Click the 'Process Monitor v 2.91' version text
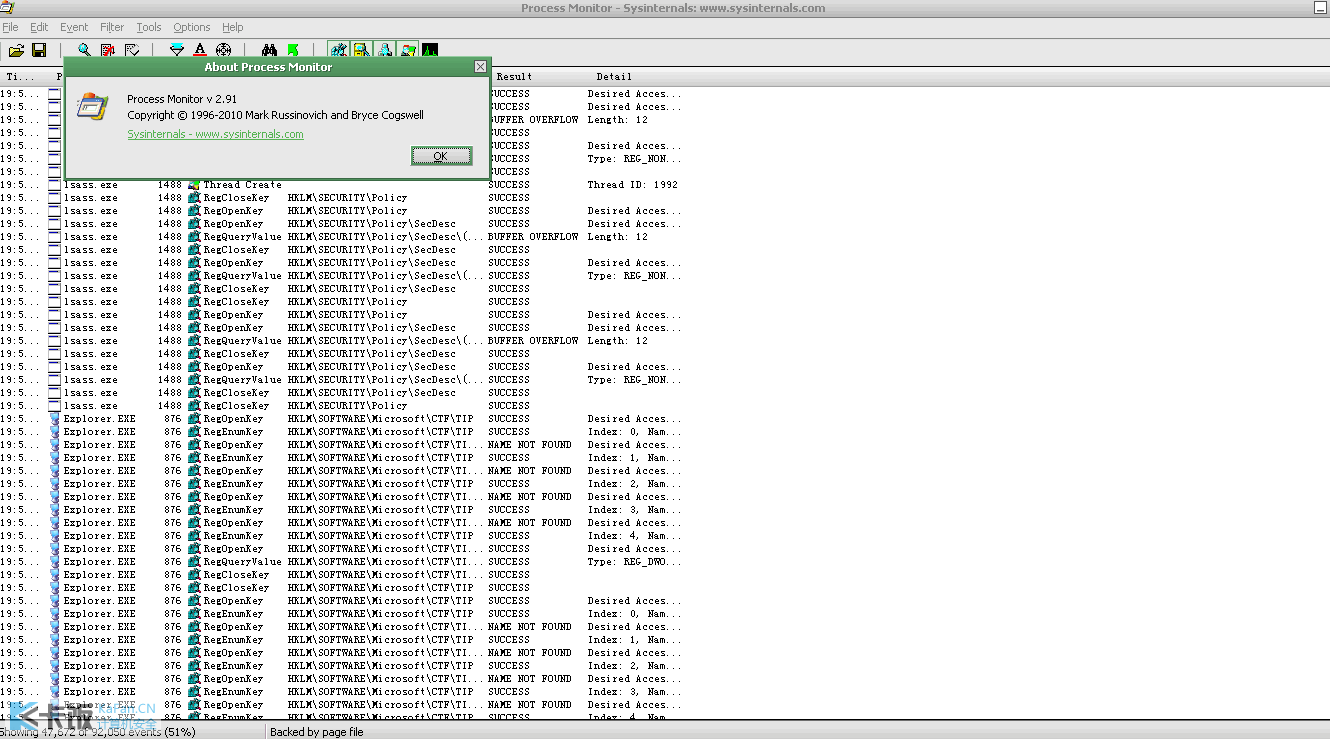The image size is (1330, 739). point(182,99)
